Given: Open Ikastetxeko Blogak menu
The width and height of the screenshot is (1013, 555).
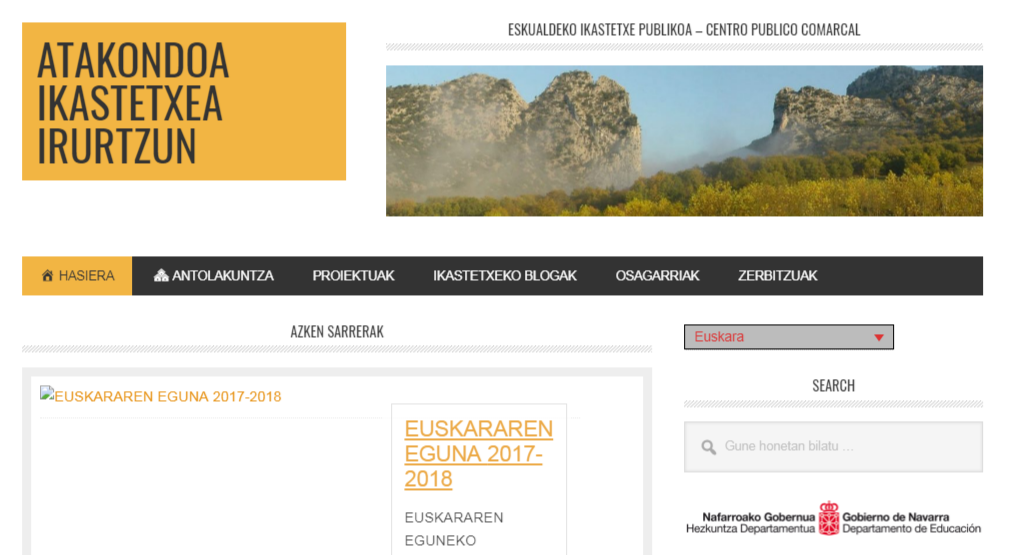Looking at the screenshot, I should (x=505, y=276).
